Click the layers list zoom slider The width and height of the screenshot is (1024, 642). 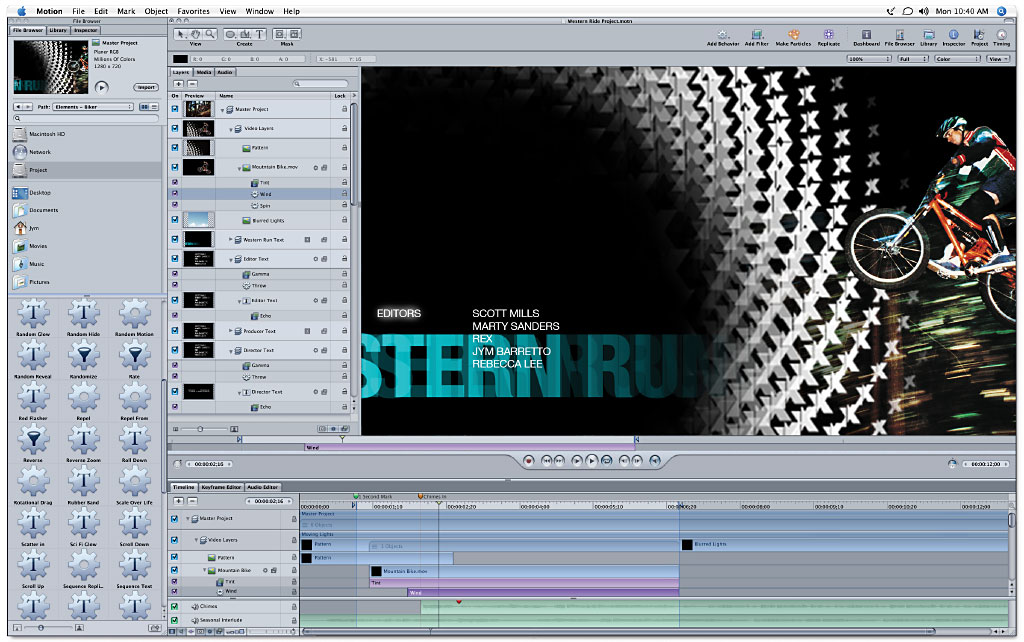(199, 428)
